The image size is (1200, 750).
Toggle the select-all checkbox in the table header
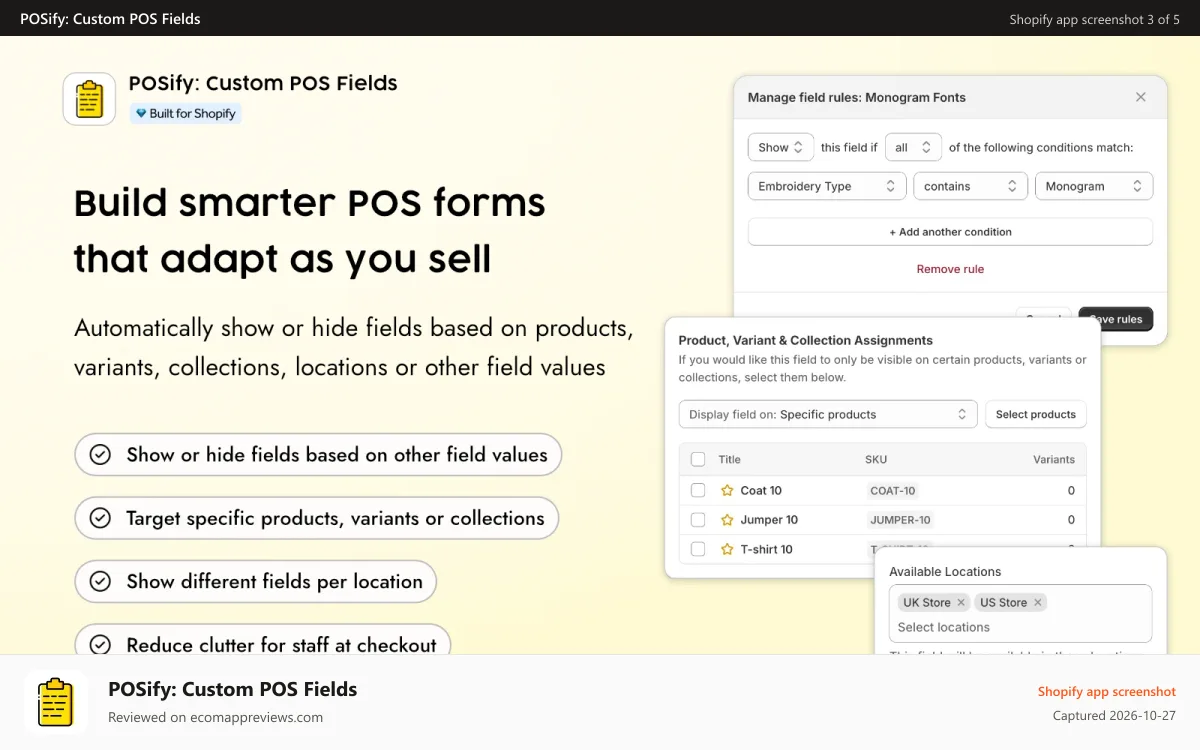point(698,459)
